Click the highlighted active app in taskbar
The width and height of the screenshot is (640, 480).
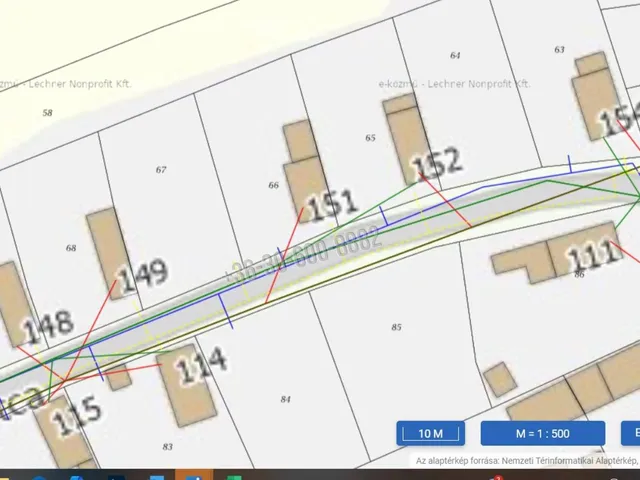point(191,474)
